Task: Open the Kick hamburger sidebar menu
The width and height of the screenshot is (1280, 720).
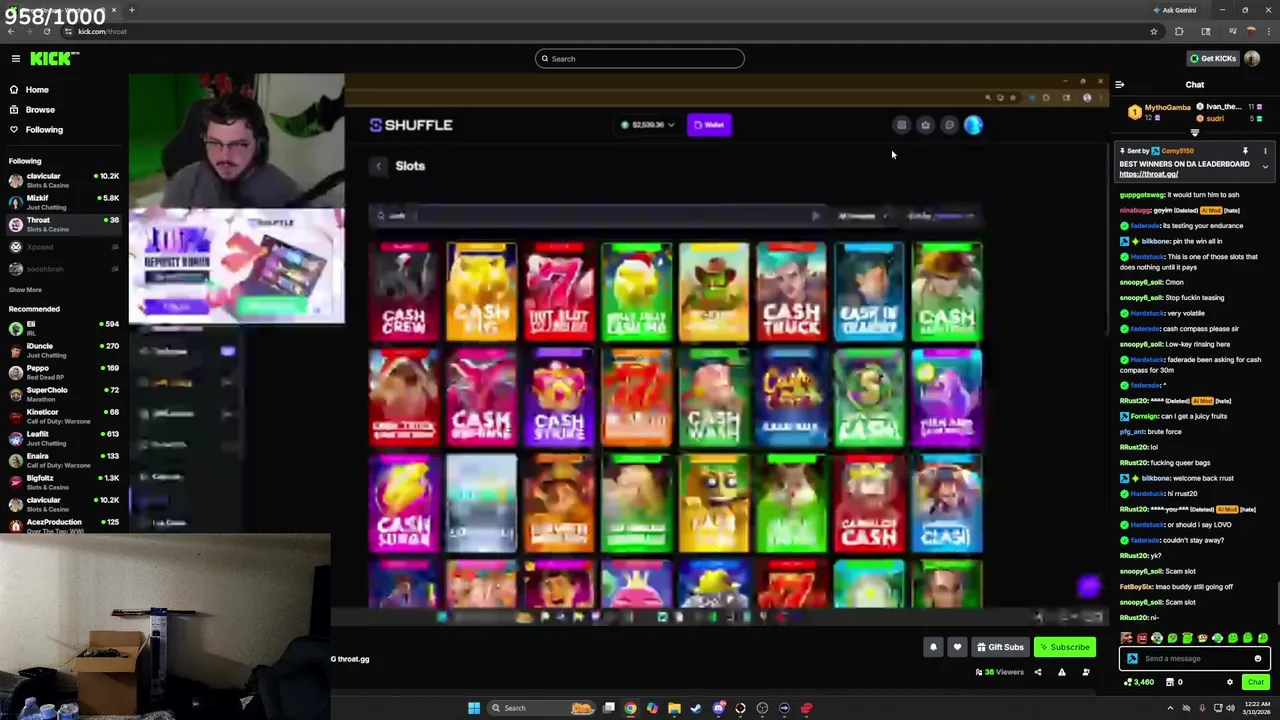Action: tap(16, 58)
